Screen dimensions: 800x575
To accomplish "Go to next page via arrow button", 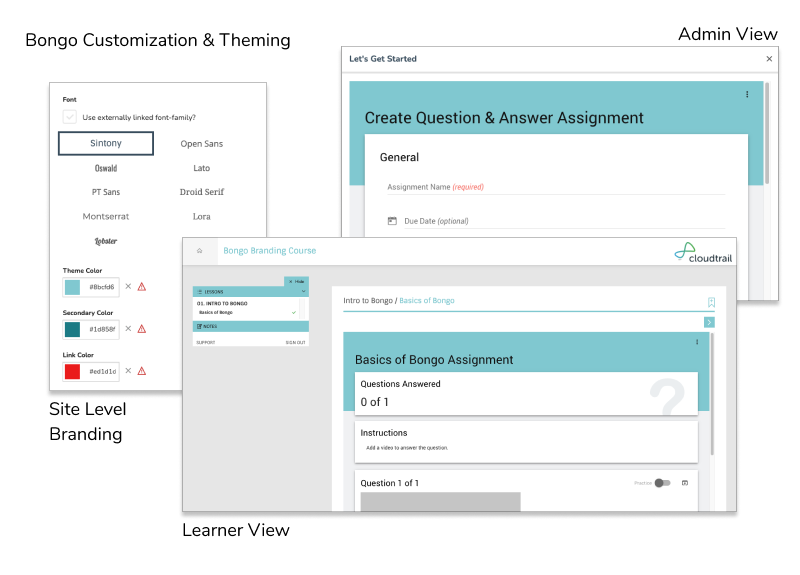I will 709,322.
